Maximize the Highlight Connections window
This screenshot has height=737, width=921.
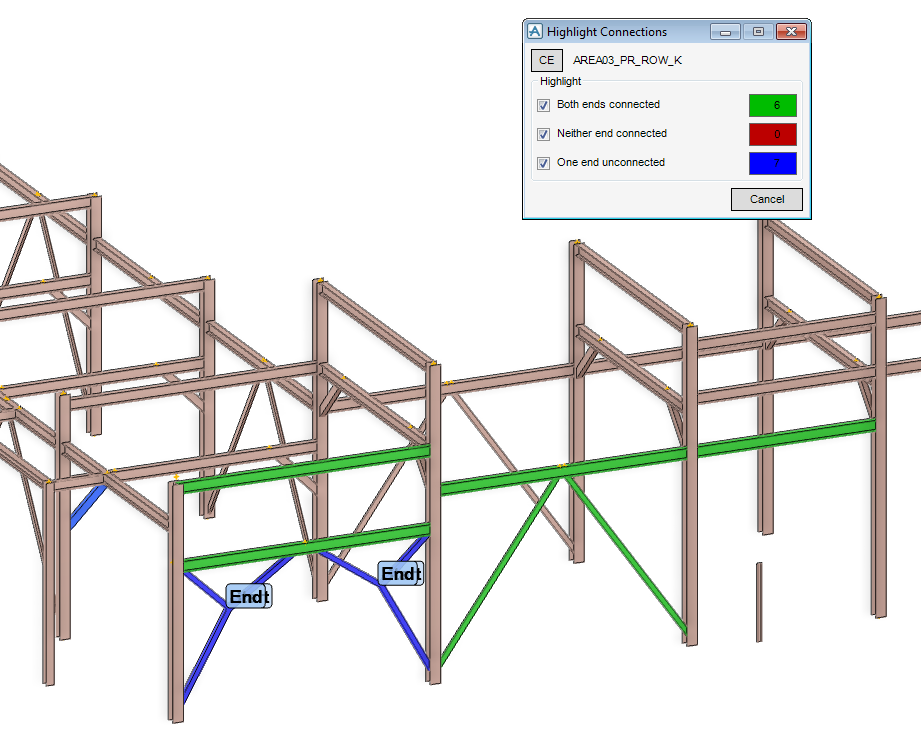[x=758, y=32]
